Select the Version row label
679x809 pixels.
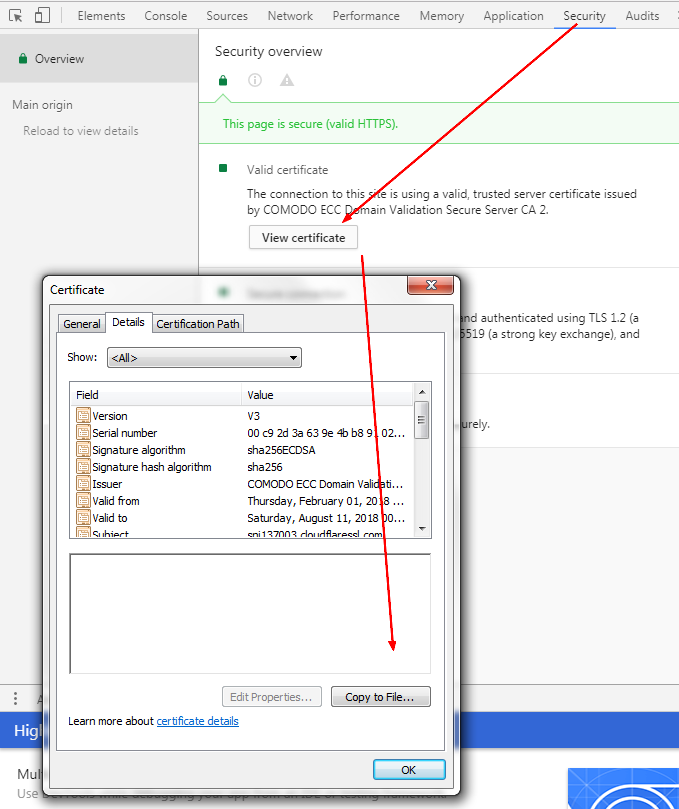click(x=110, y=416)
